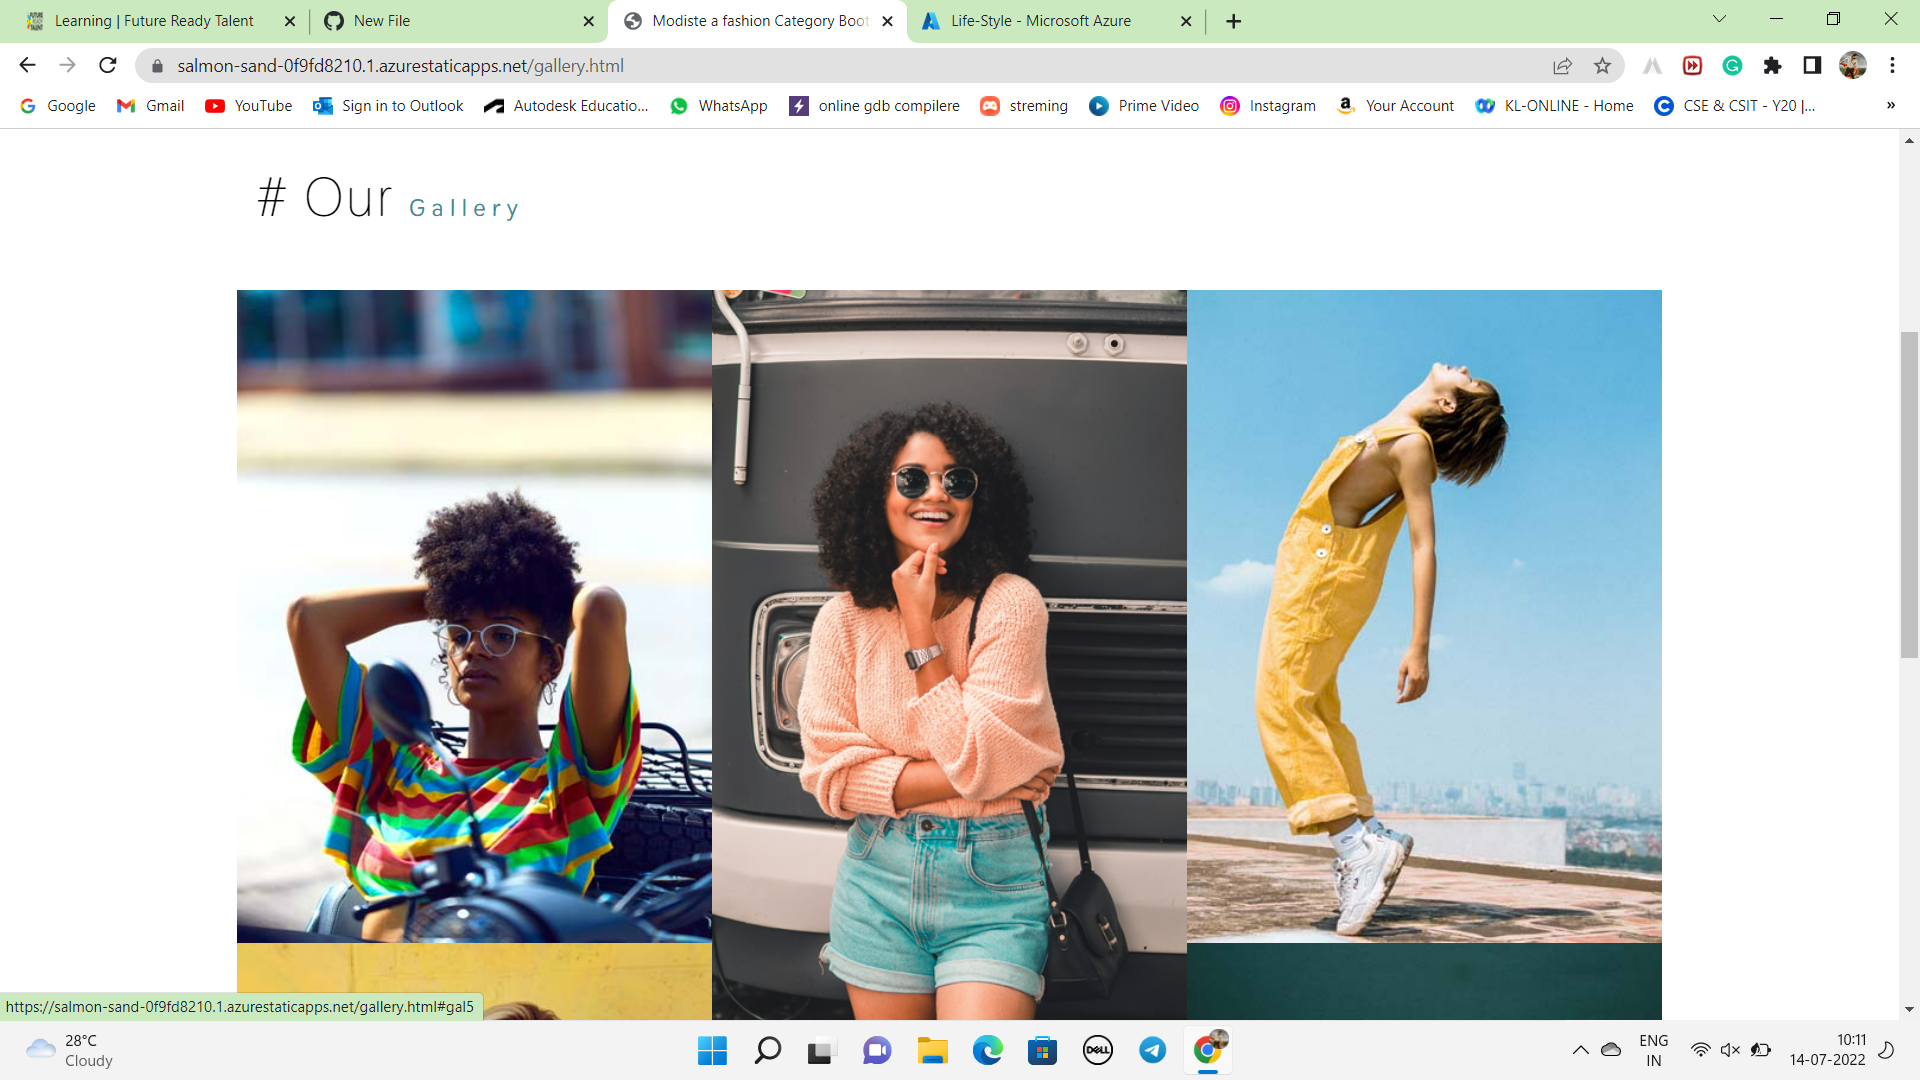Open the Gmail bookmark

click(151, 106)
